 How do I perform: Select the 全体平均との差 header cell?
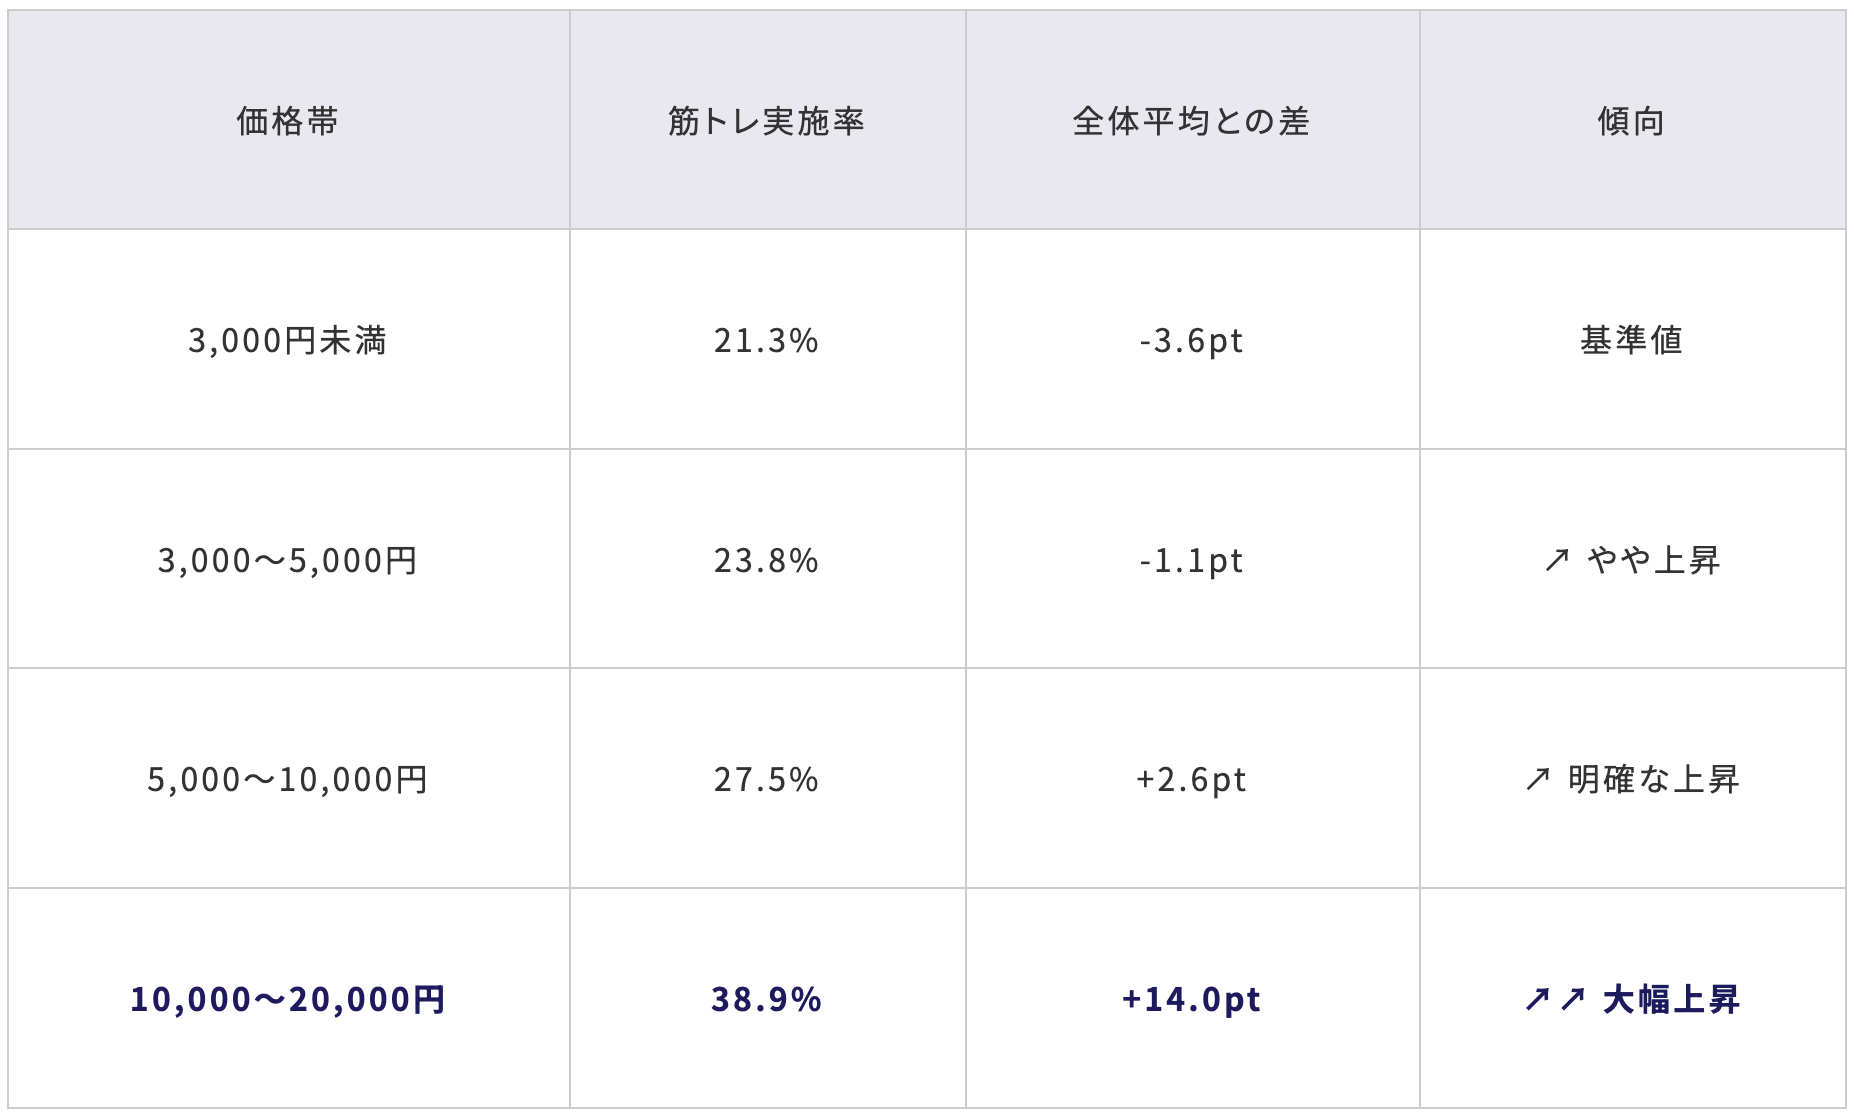pos(1191,121)
